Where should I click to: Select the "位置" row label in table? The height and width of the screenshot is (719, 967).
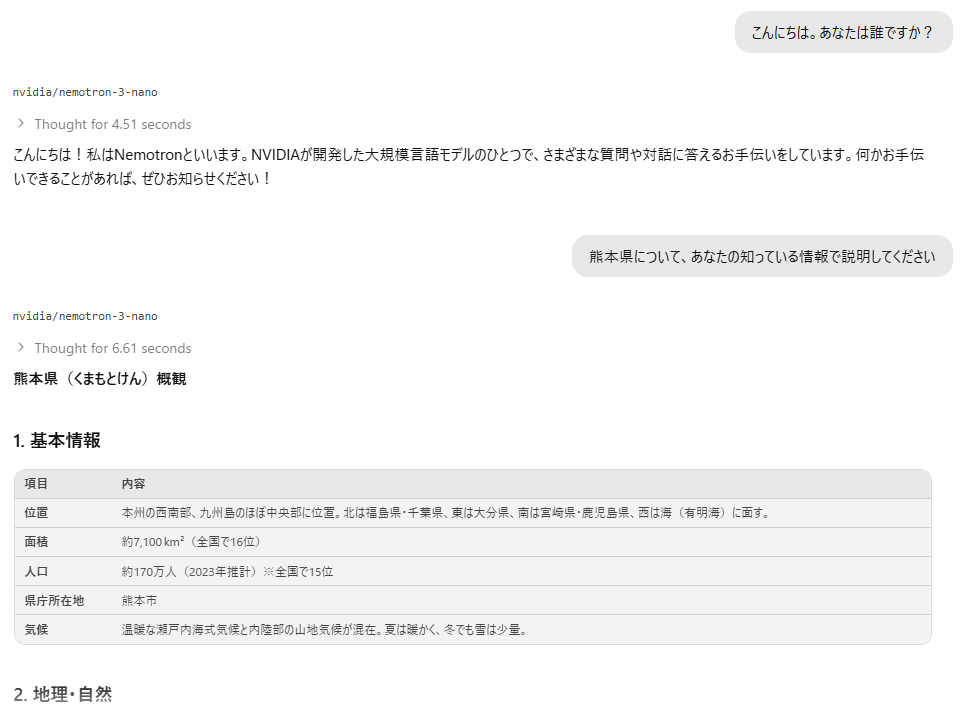click(36, 513)
